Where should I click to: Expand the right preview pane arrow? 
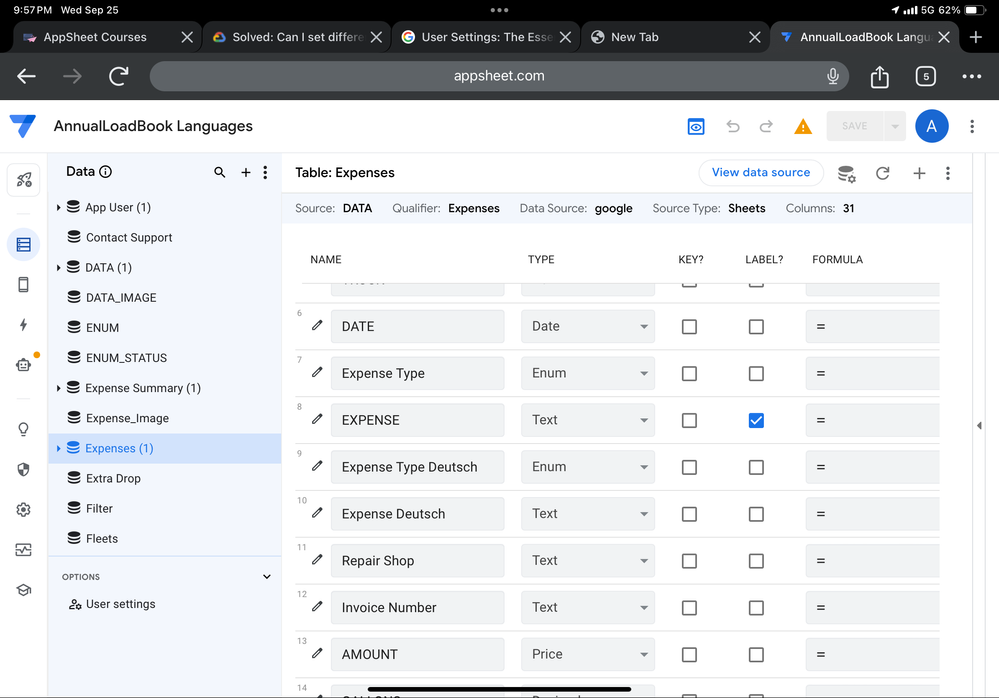[979, 425]
